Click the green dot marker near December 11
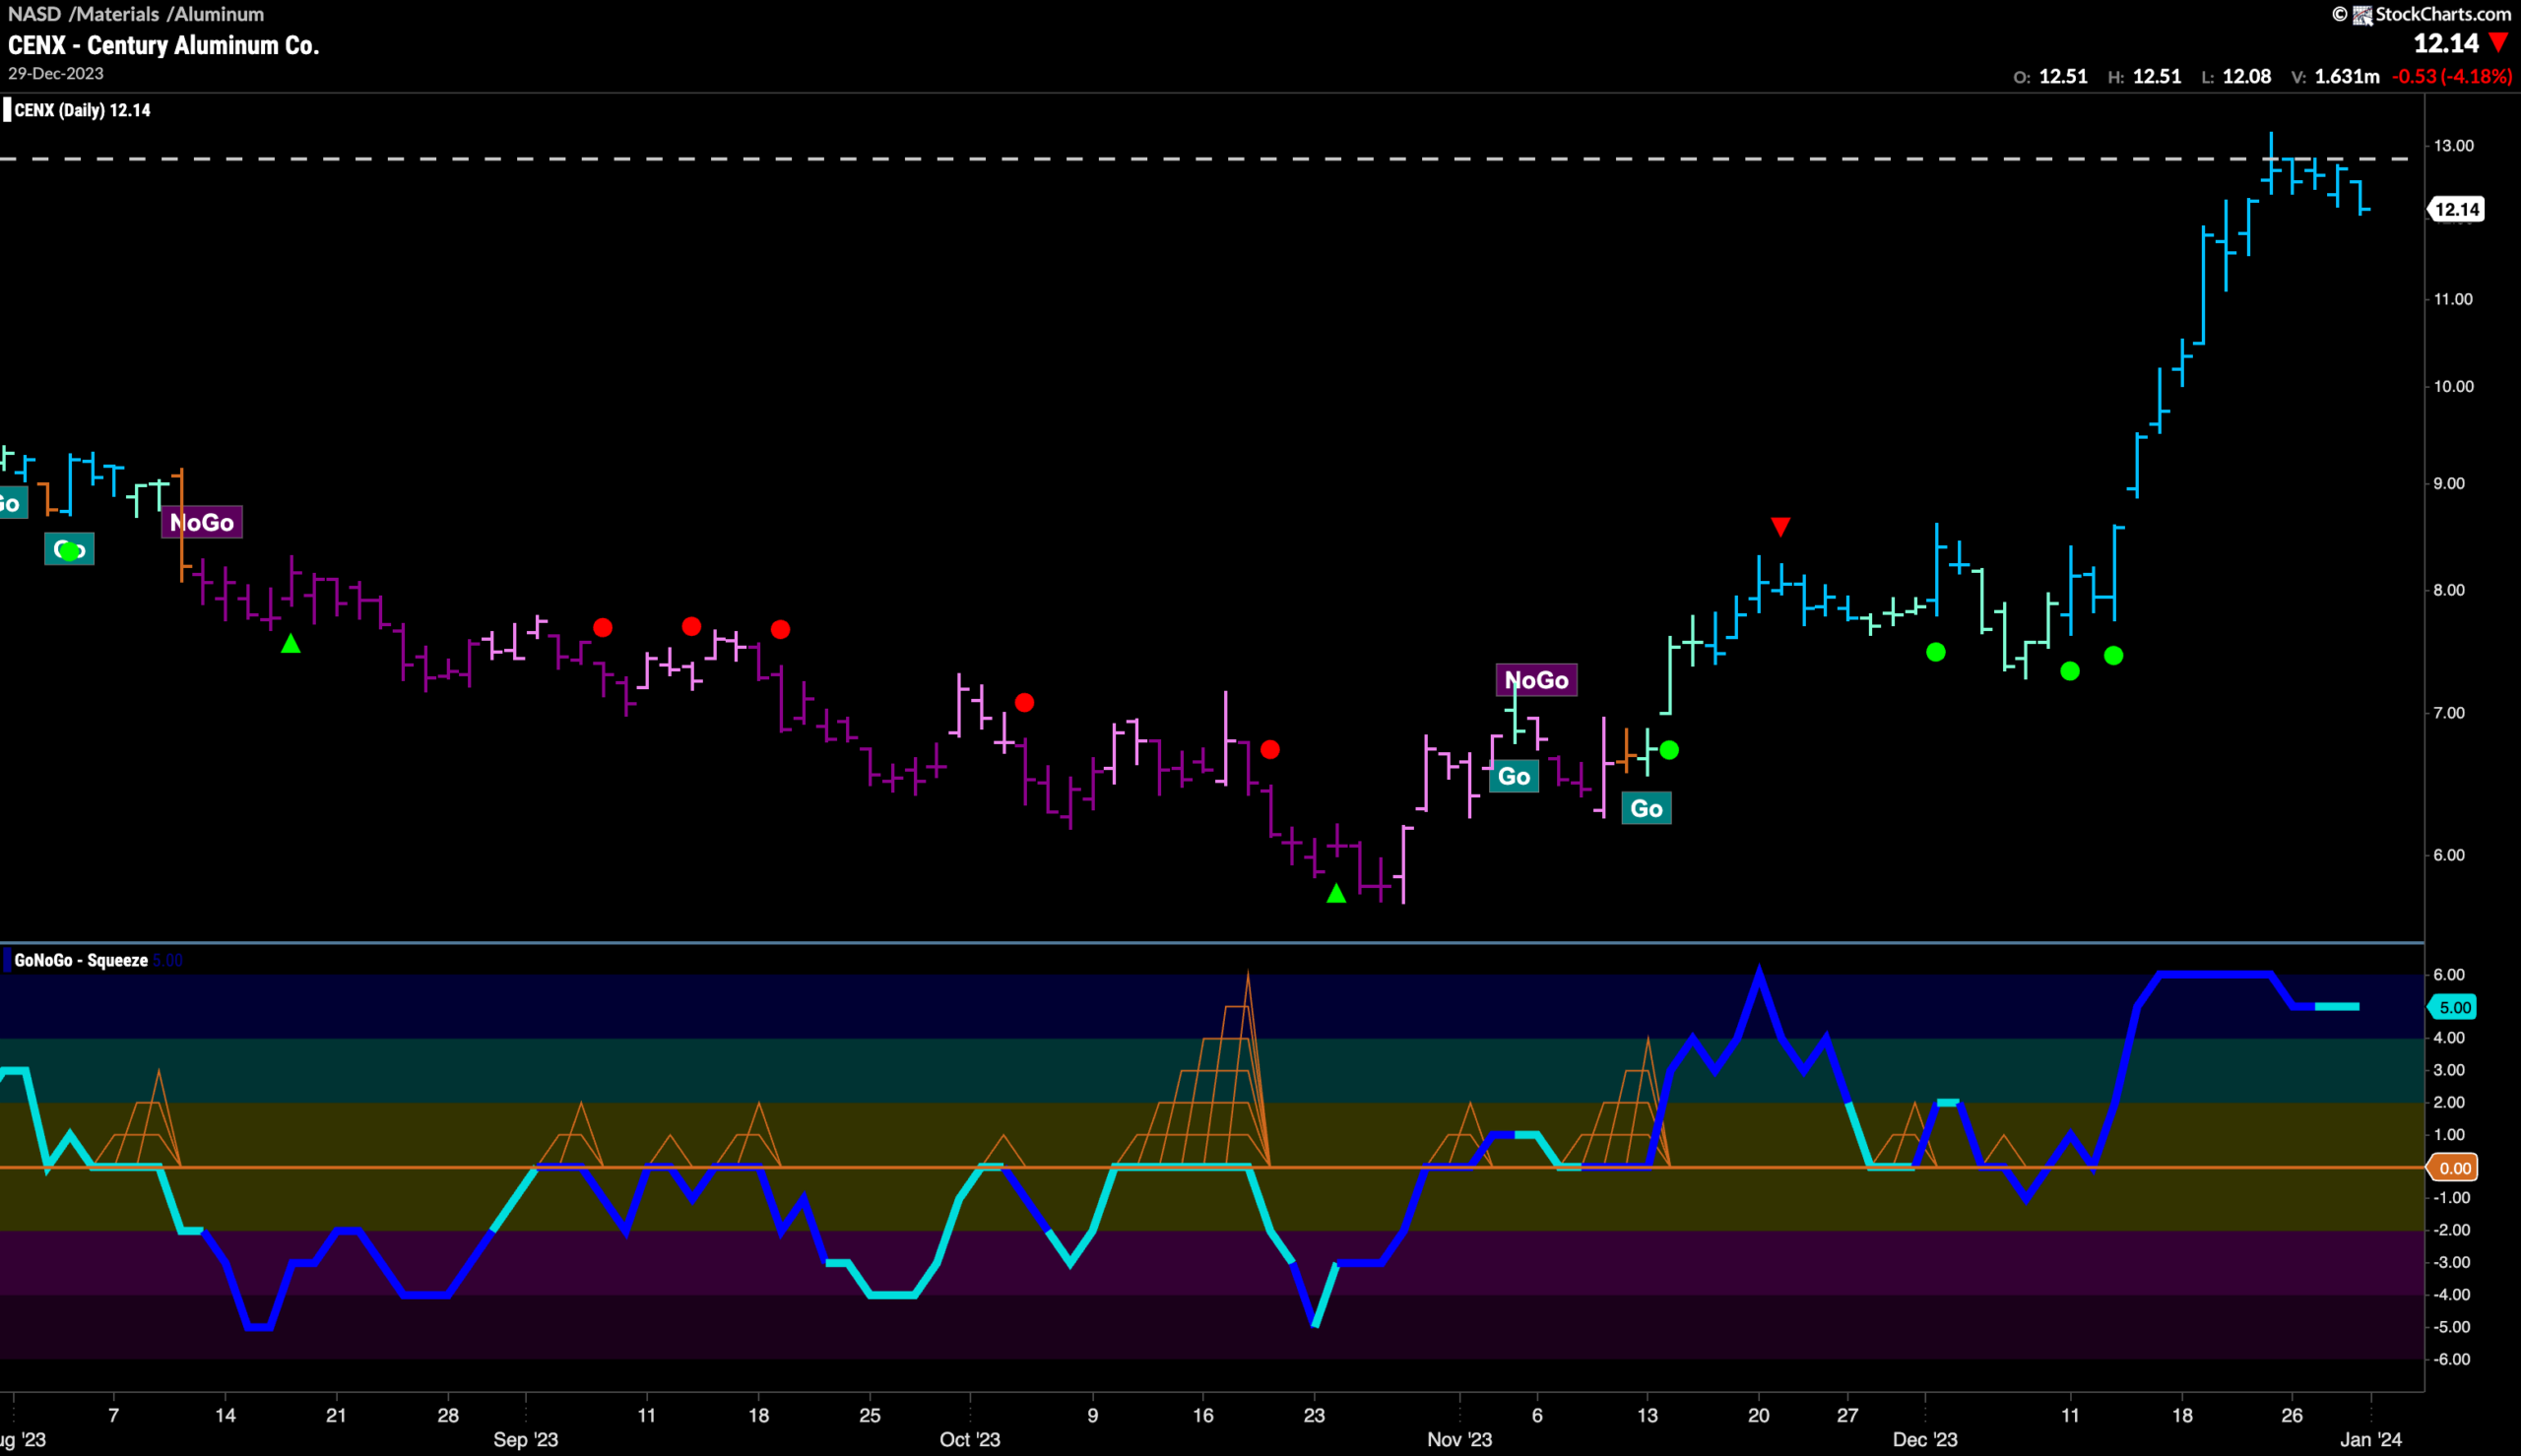 [x=2070, y=671]
